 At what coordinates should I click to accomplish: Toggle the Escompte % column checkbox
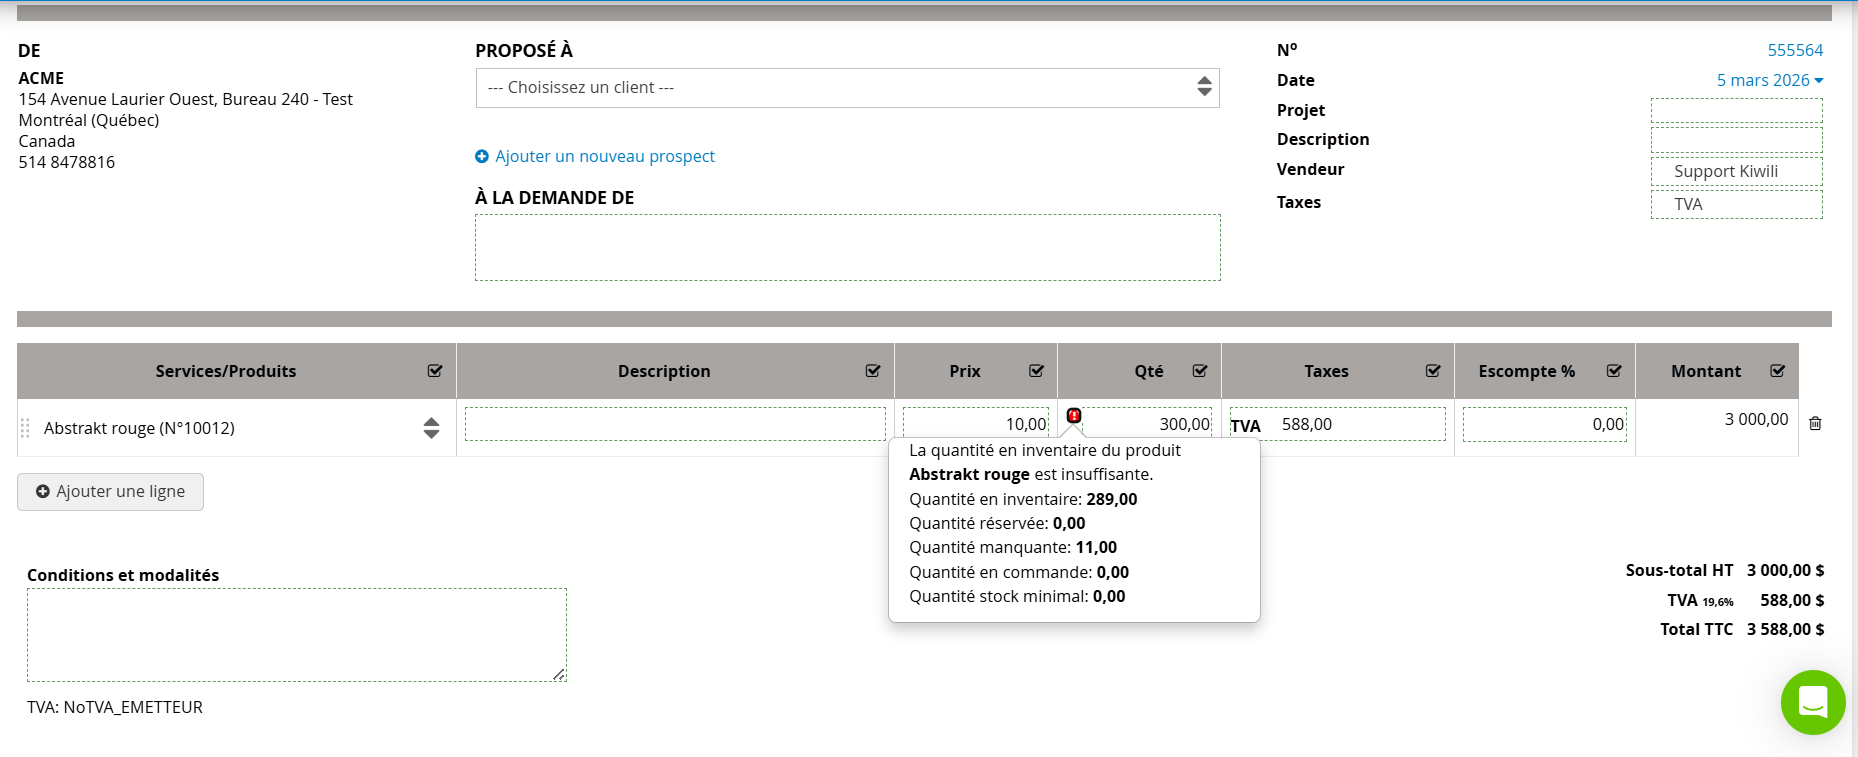pyautogui.click(x=1614, y=371)
